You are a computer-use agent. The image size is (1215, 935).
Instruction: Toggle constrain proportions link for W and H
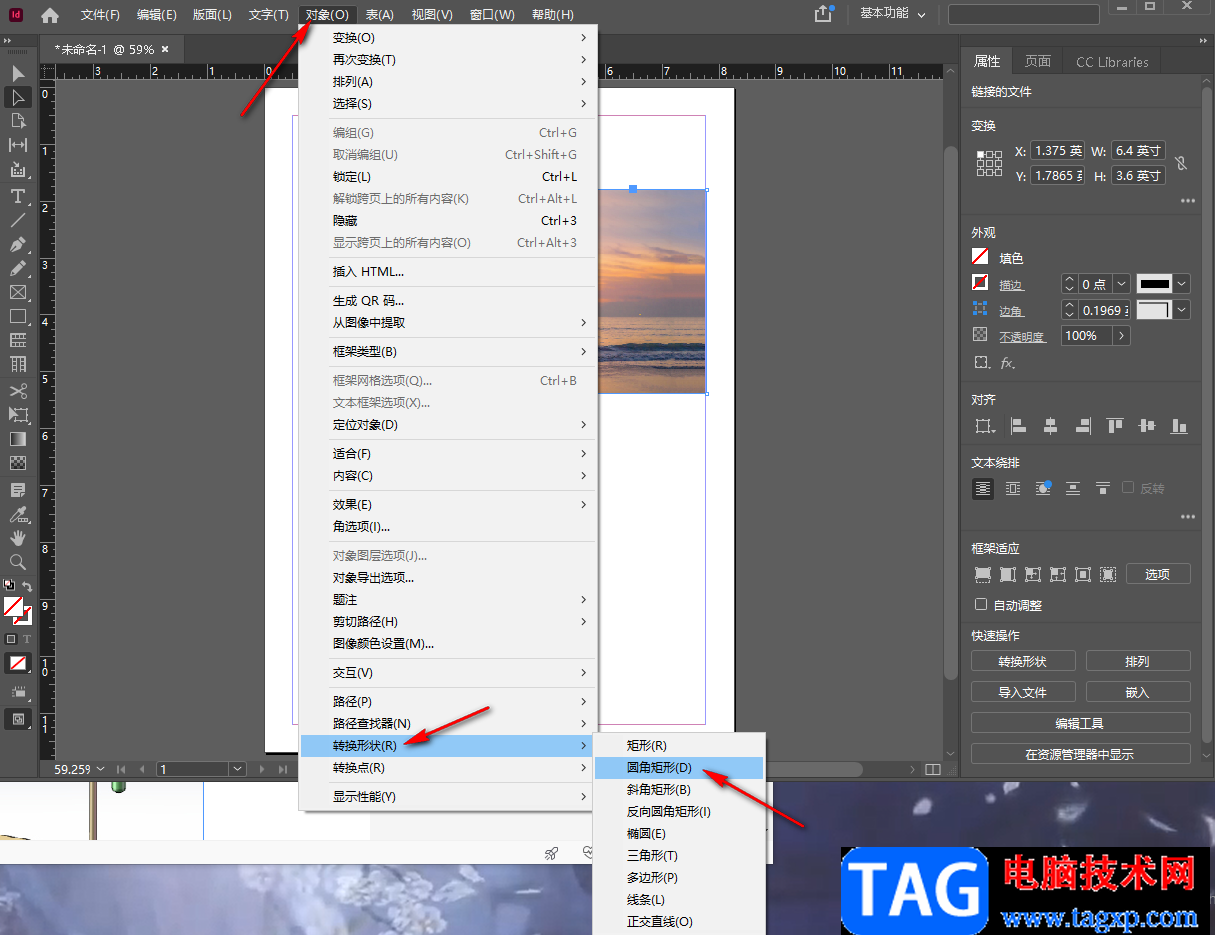coord(1180,163)
